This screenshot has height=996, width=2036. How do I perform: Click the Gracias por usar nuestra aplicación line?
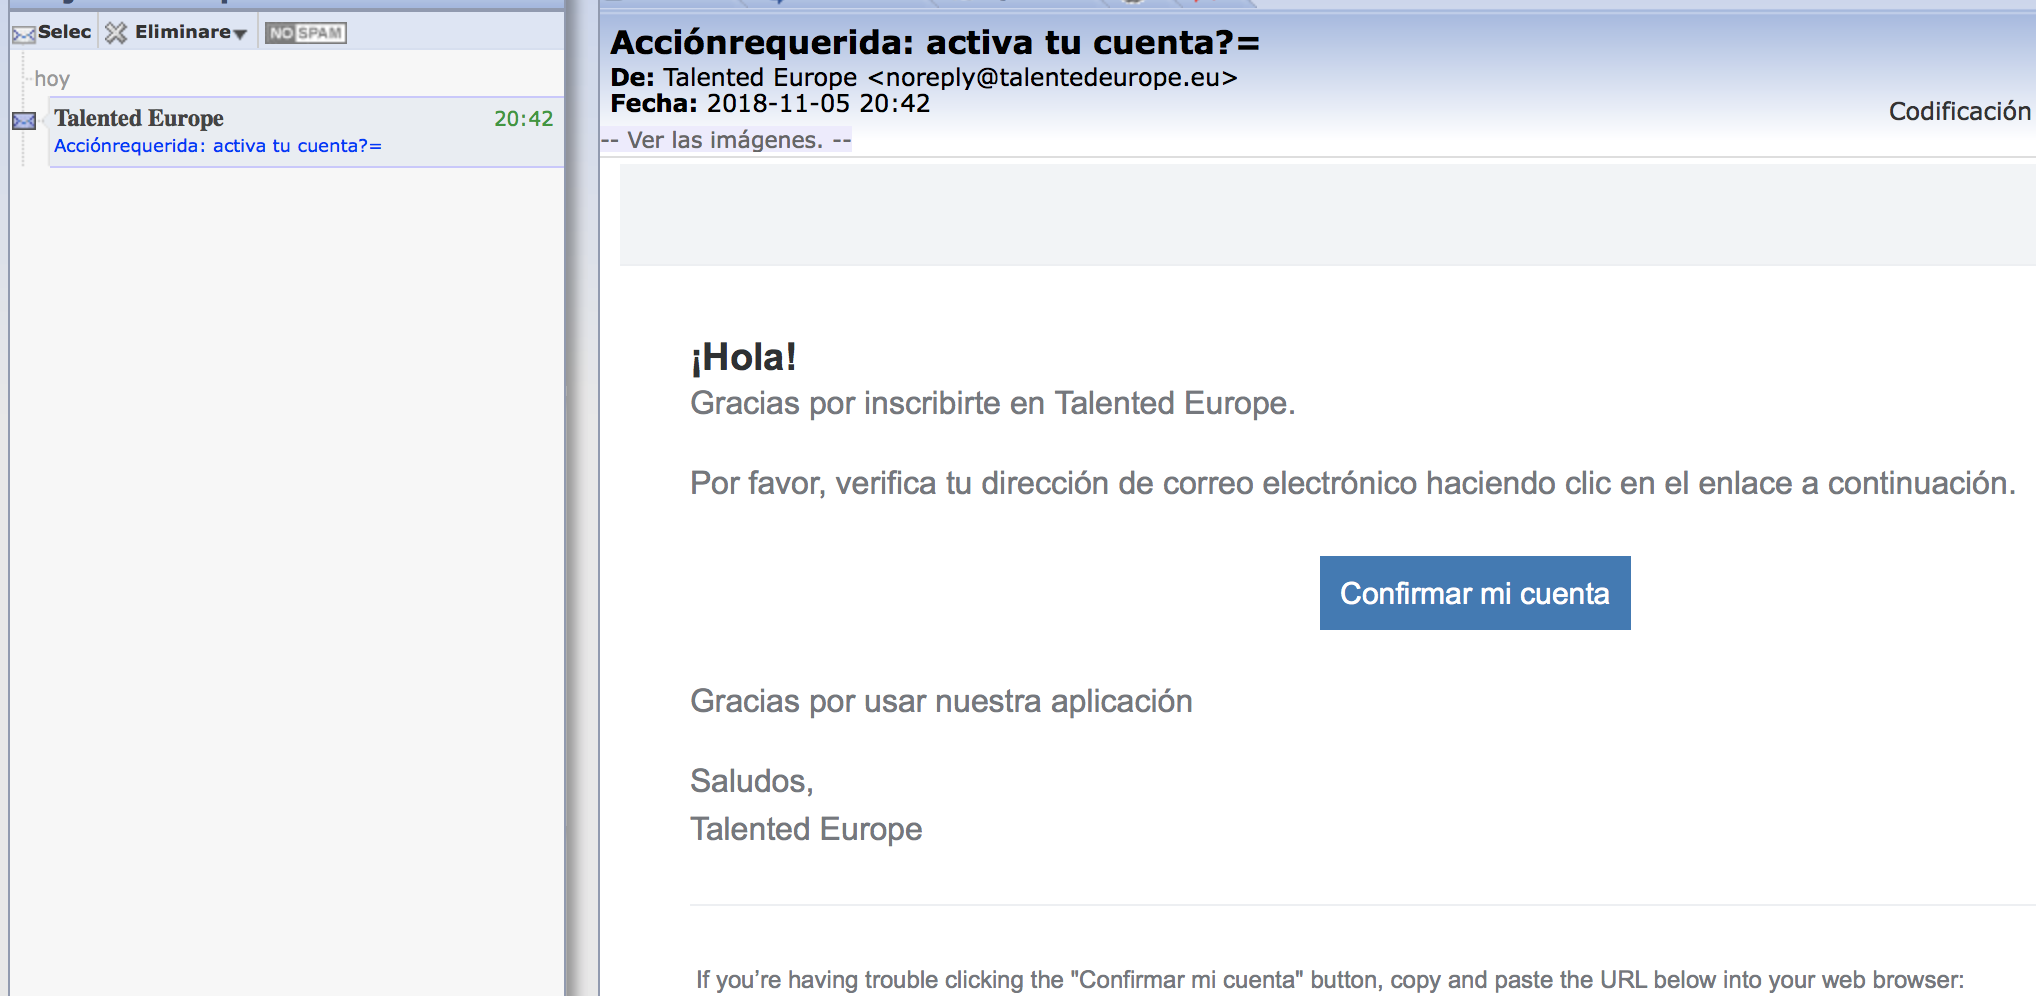click(x=941, y=701)
